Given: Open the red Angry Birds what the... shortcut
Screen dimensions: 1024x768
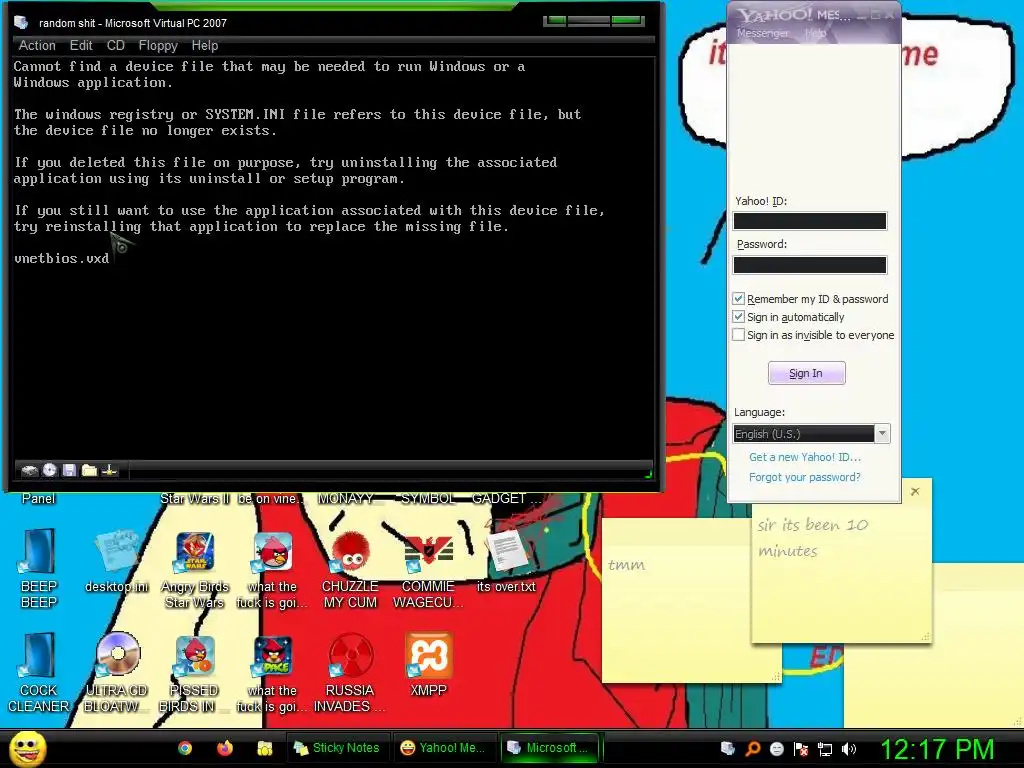Looking at the screenshot, I should [272, 569].
